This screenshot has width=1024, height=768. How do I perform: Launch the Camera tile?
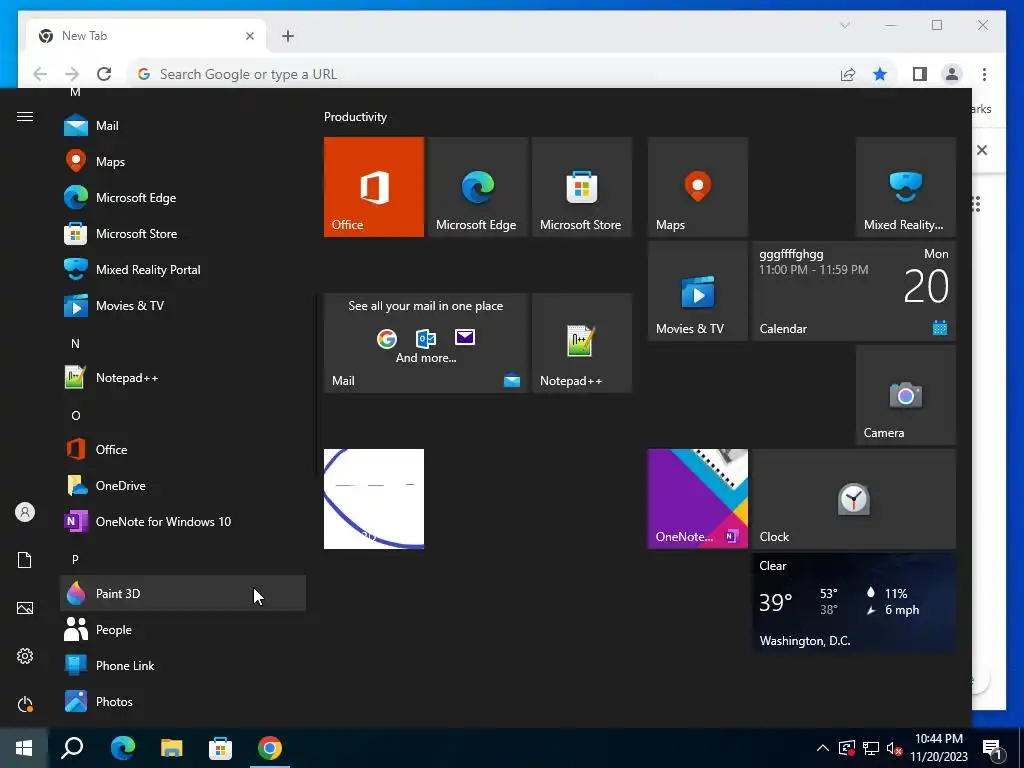pyautogui.click(x=906, y=395)
